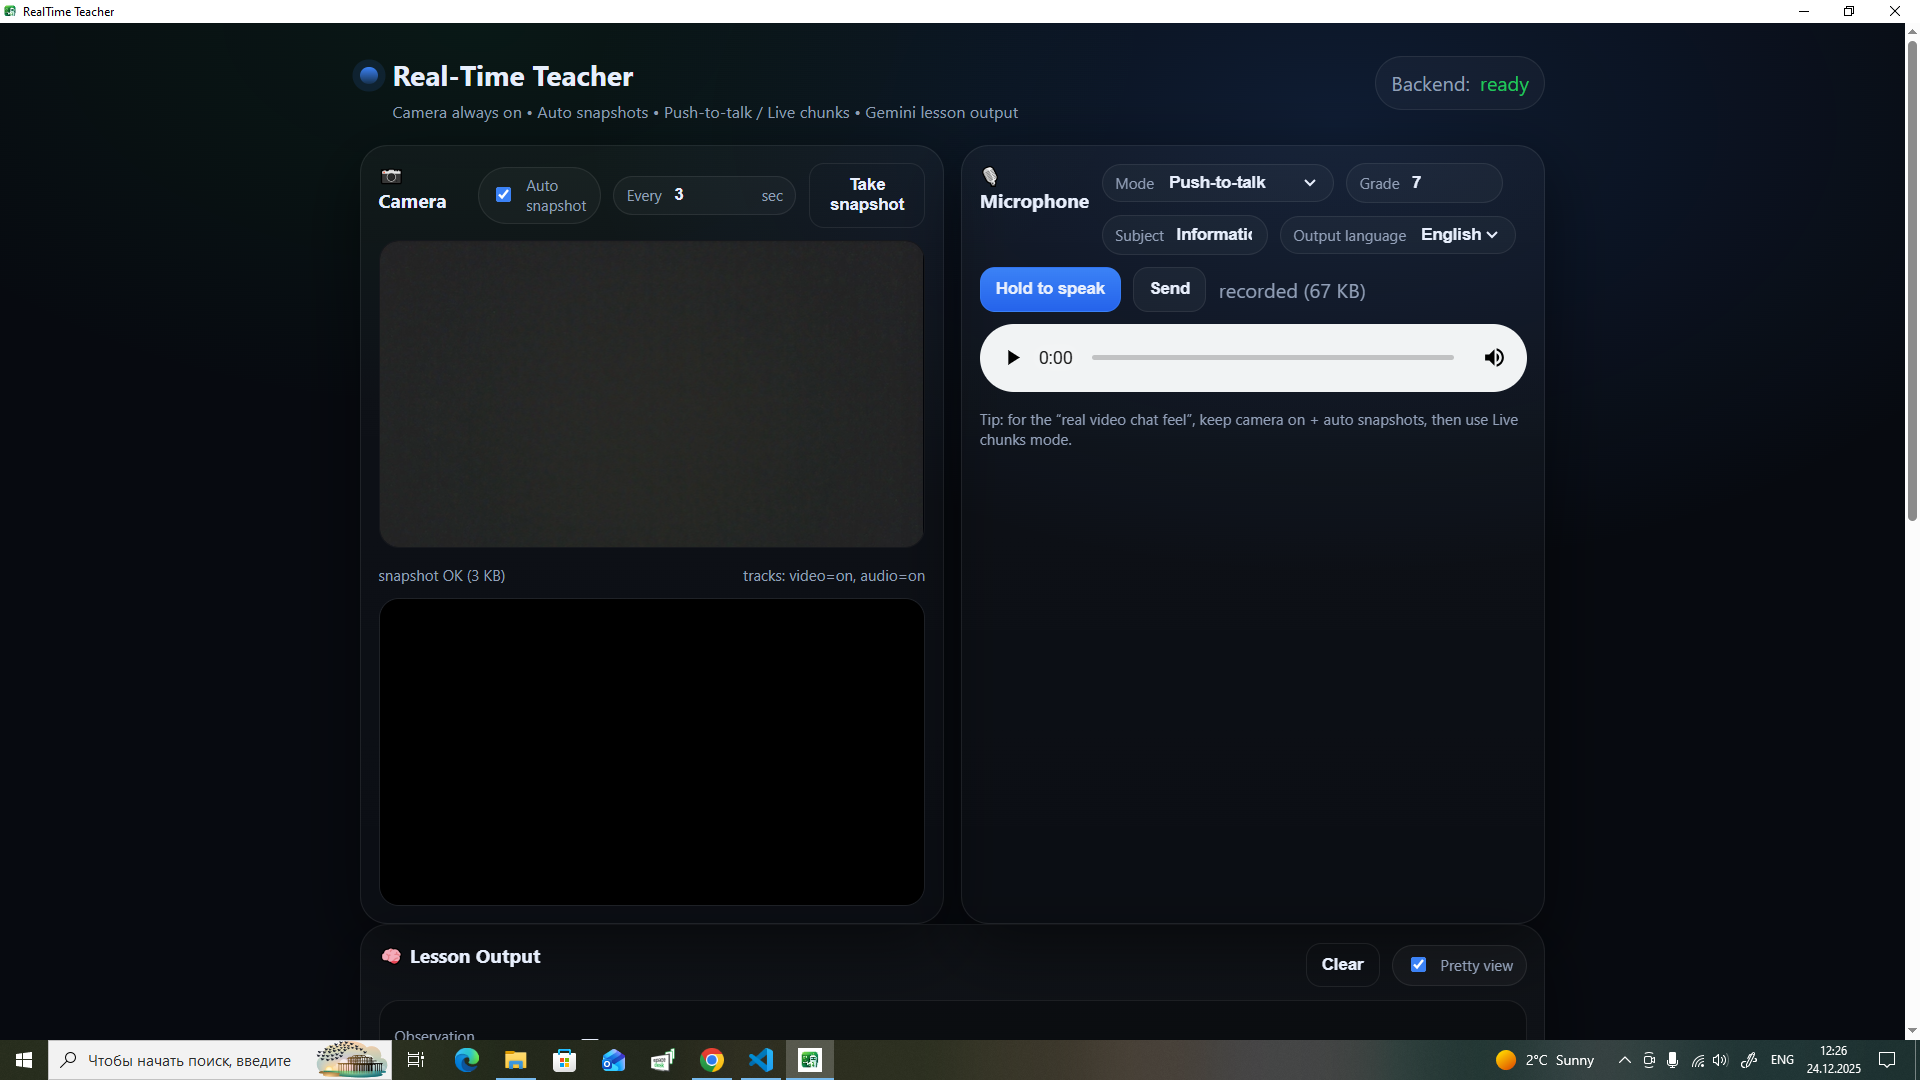Screen dimensions: 1920x1080
Task: Play the recorded audio clip
Action: coord(1013,358)
